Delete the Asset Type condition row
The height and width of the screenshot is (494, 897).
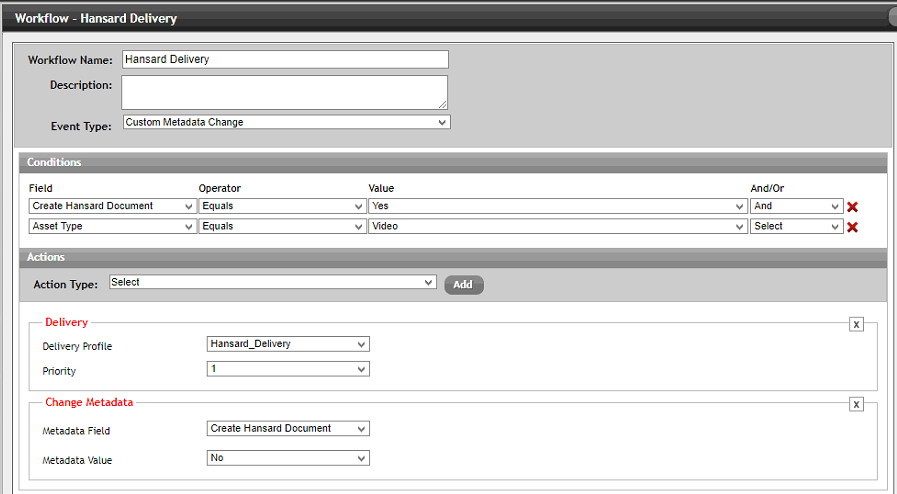coord(852,227)
